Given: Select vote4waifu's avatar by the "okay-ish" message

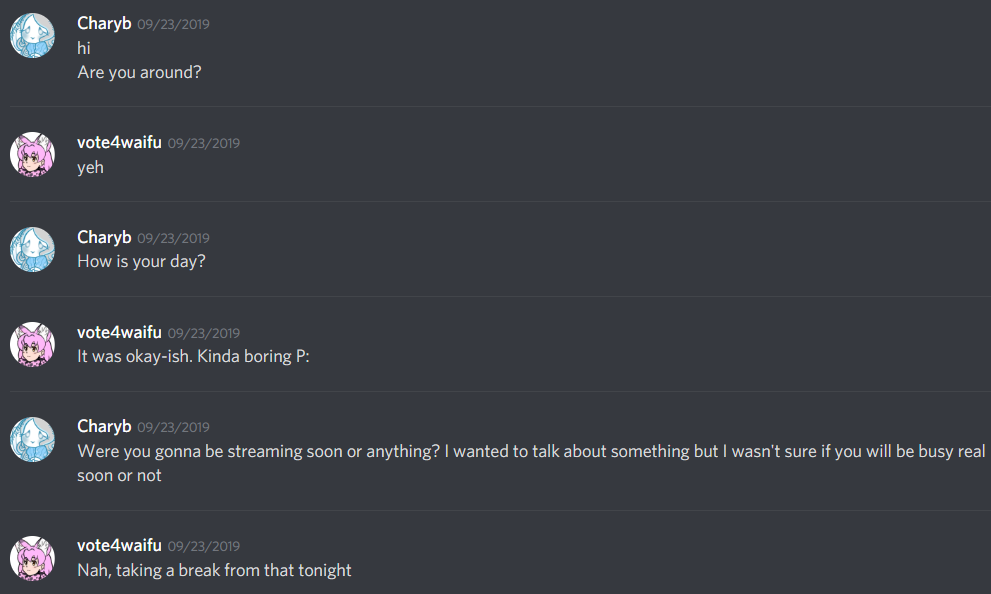Looking at the screenshot, I should 32,345.
